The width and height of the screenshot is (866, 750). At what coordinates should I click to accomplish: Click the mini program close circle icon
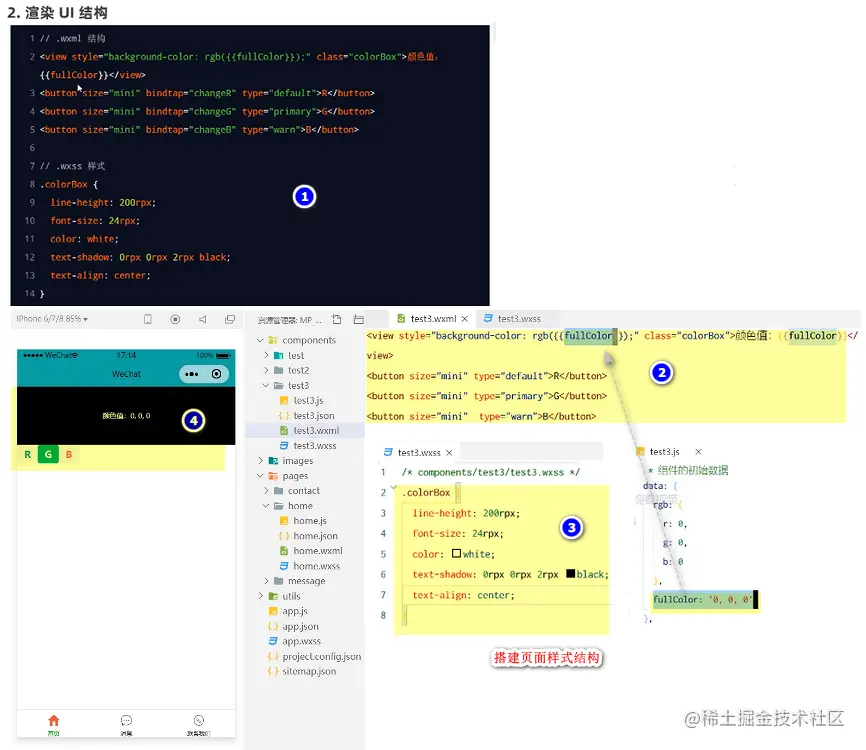tap(216, 374)
